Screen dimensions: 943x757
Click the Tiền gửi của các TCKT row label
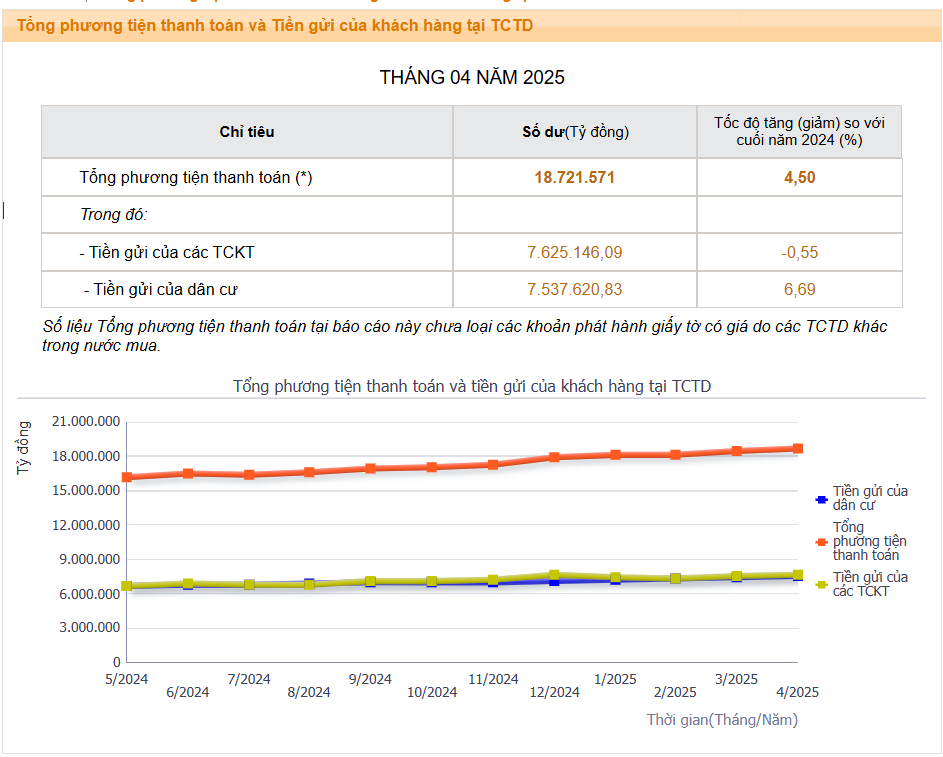coord(167,252)
